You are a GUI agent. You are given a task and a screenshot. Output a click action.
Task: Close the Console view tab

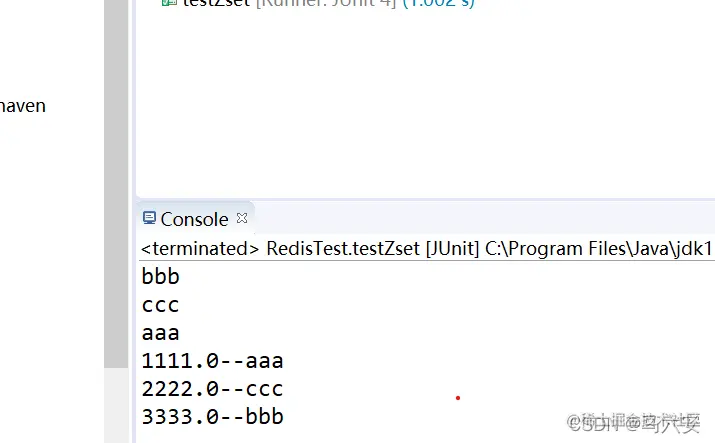(x=242, y=218)
